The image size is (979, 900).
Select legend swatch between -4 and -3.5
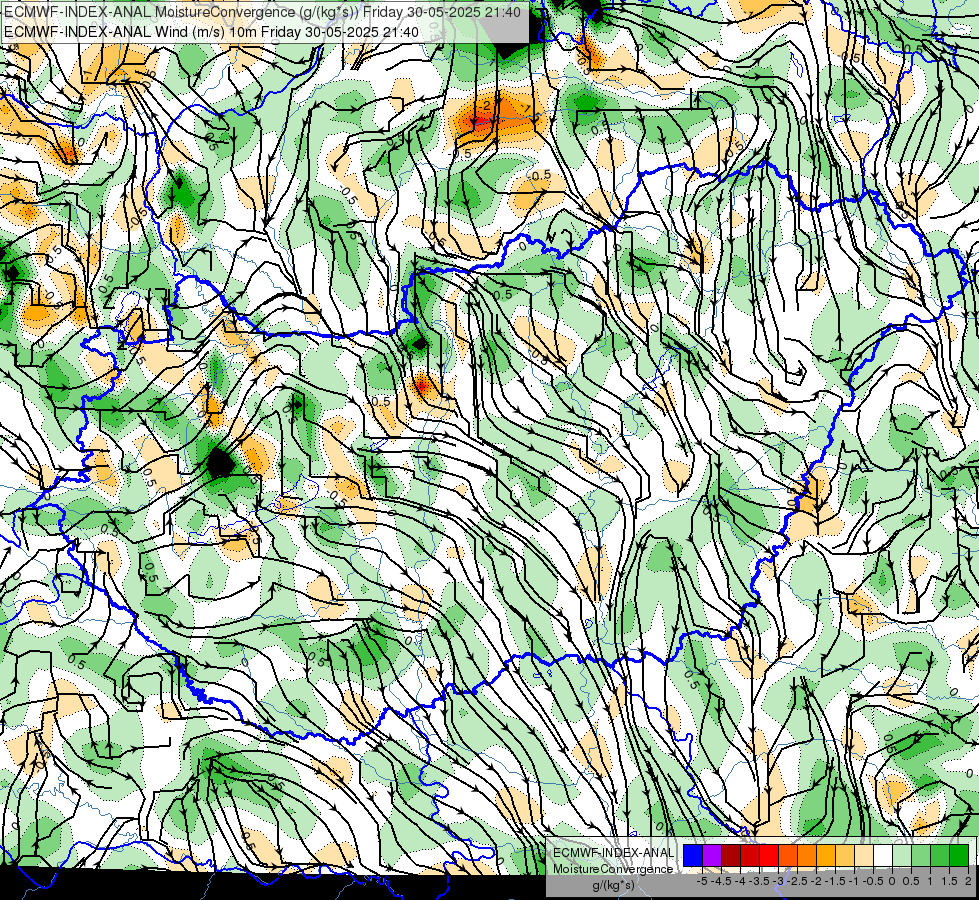[x=750, y=856]
